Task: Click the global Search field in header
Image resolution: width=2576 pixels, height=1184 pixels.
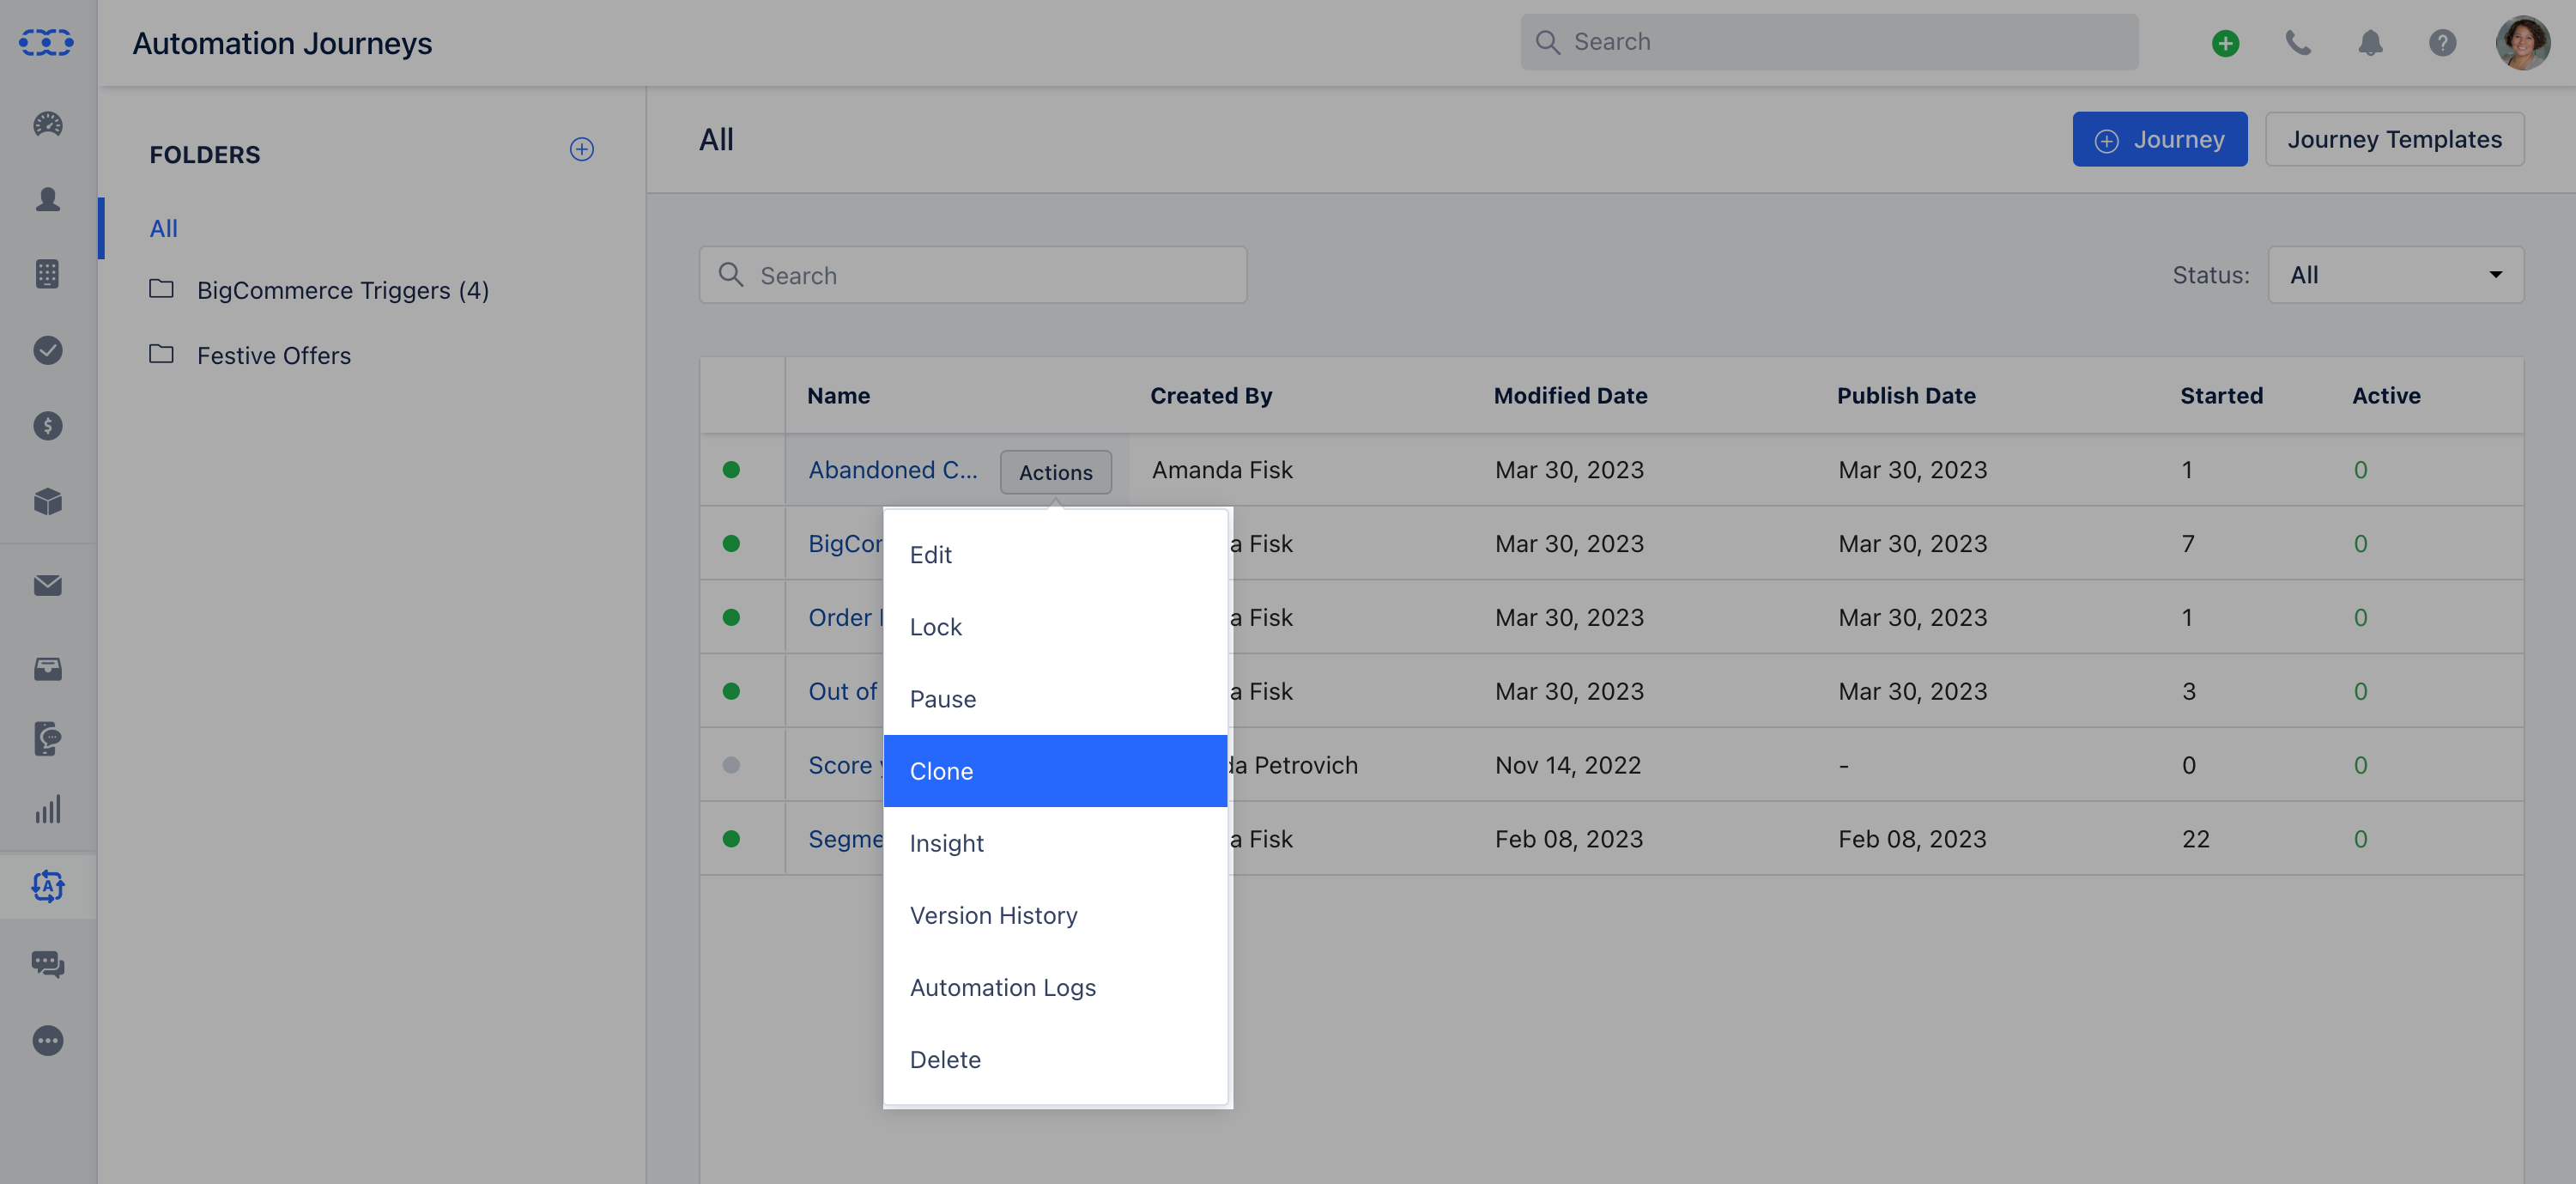Action: click(x=1829, y=42)
